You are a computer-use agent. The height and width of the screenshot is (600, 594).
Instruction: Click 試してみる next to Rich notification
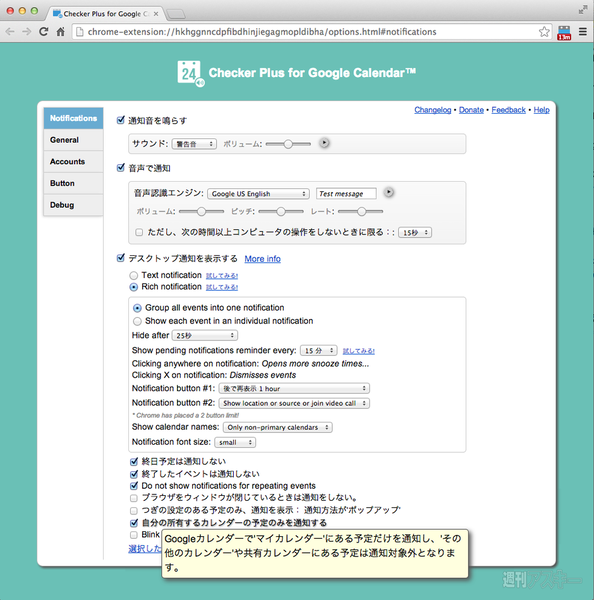[x=222, y=287]
